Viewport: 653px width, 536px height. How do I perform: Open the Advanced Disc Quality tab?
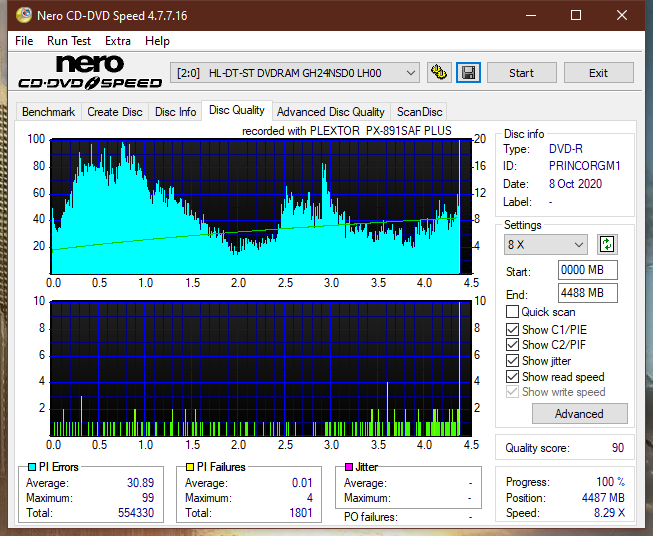(331, 112)
